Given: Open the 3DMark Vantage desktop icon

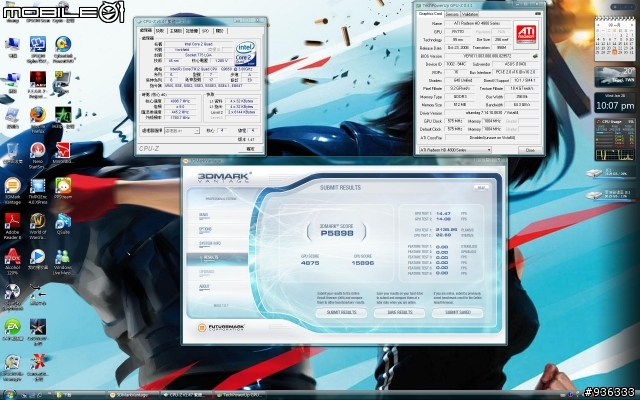Looking at the screenshot, I should click(12, 191).
